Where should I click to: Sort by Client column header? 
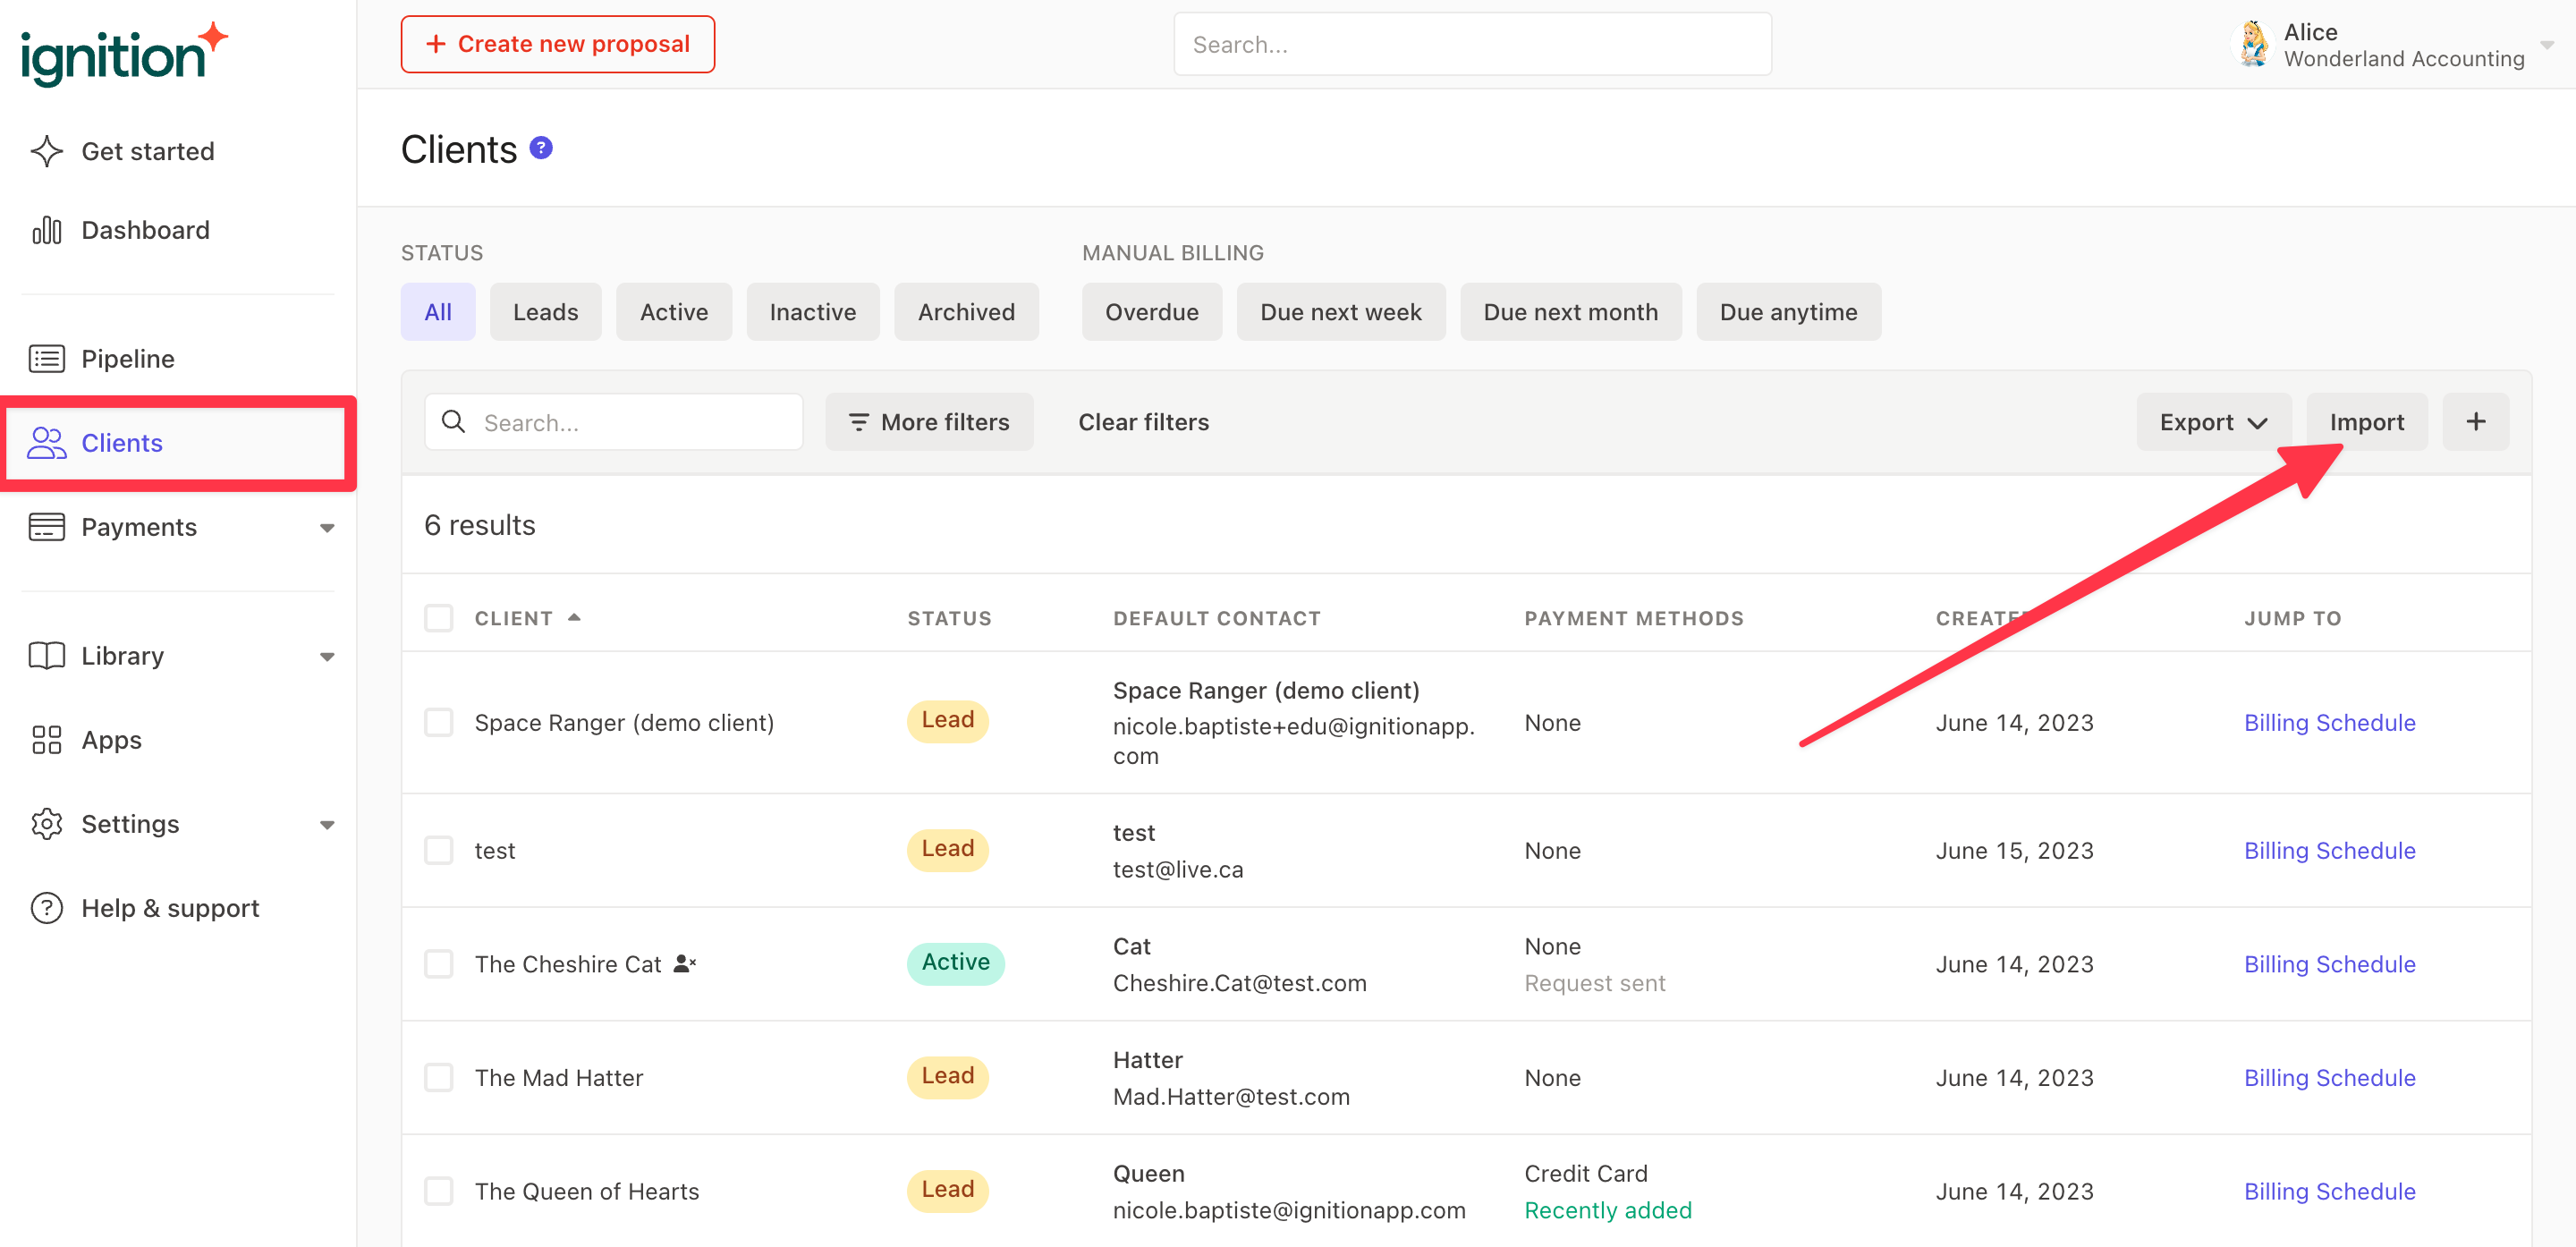tap(513, 618)
